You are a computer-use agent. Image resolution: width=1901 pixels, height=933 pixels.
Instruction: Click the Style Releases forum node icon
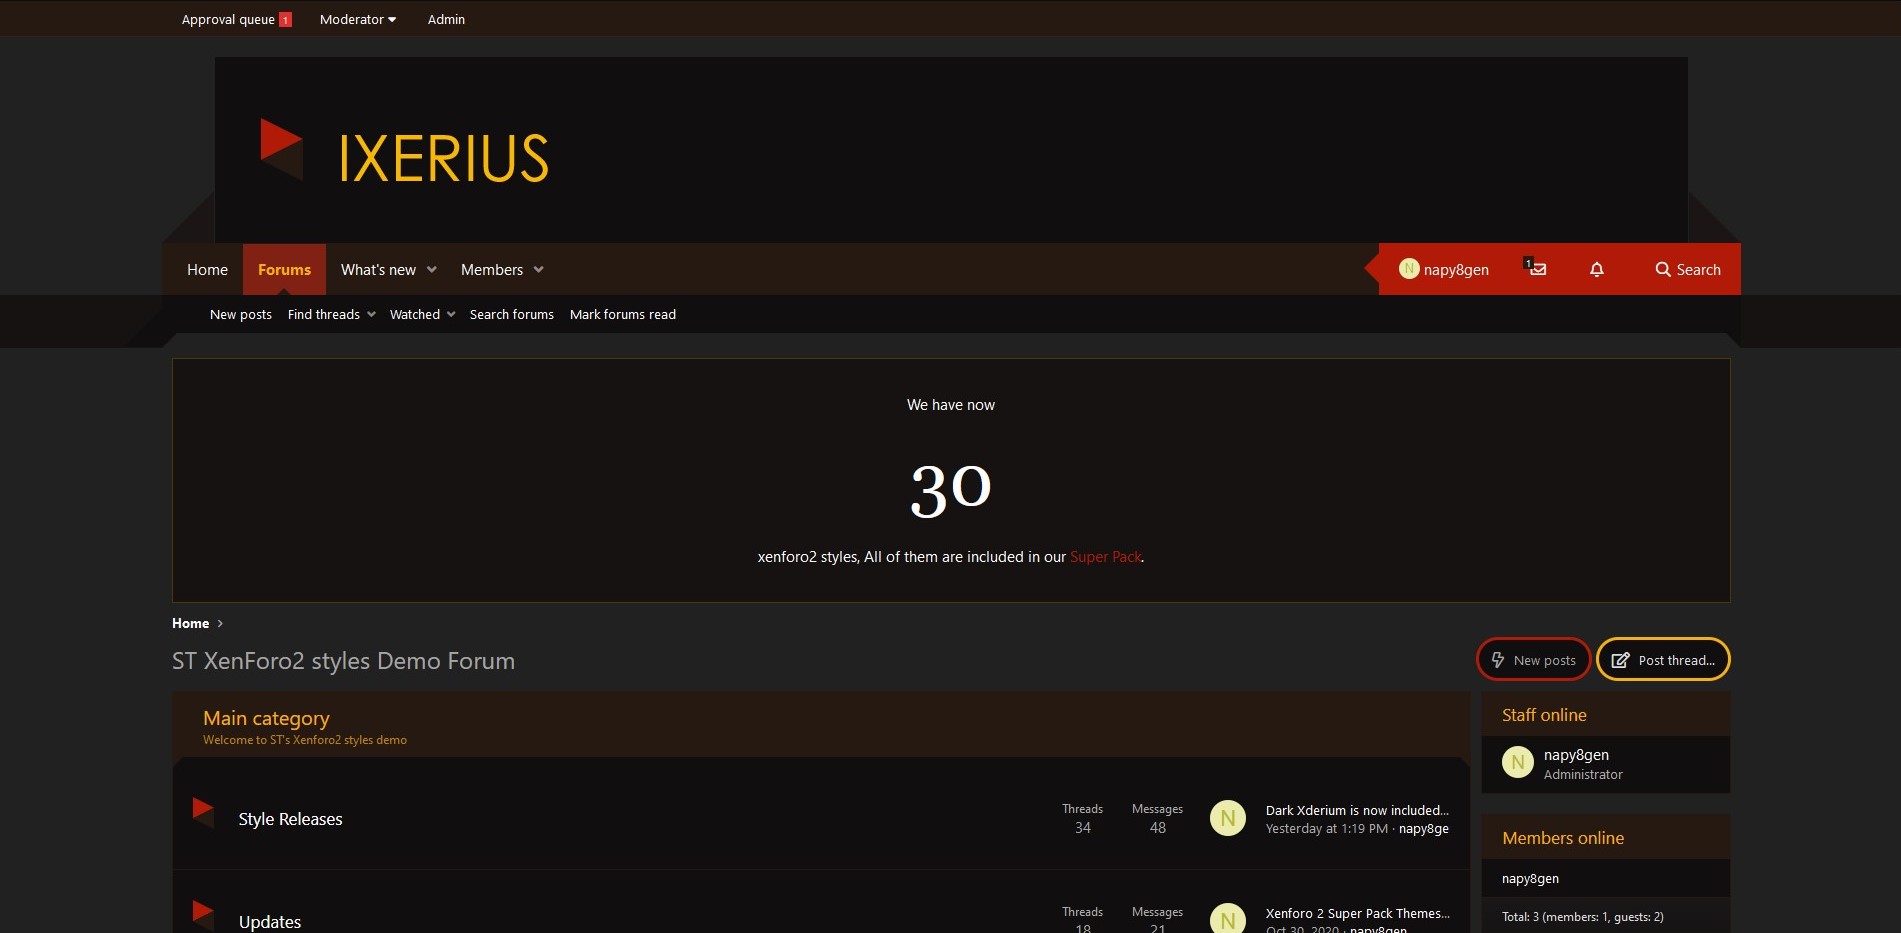click(204, 811)
